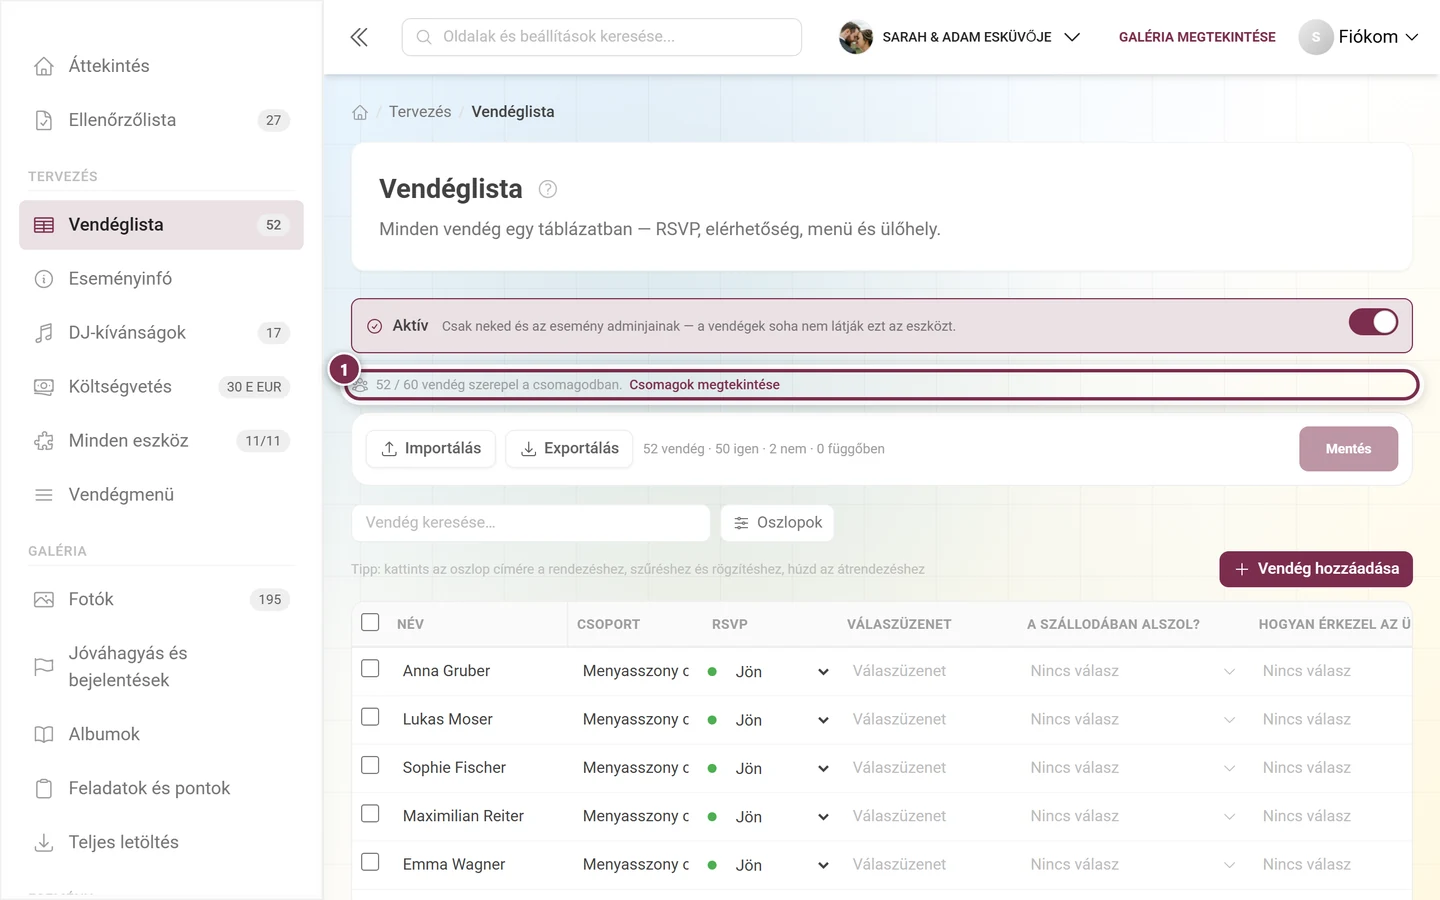Click the Mentés button
Image resolution: width=1440 pixels, height=900 pixels.
click(x=1348, y=449)
